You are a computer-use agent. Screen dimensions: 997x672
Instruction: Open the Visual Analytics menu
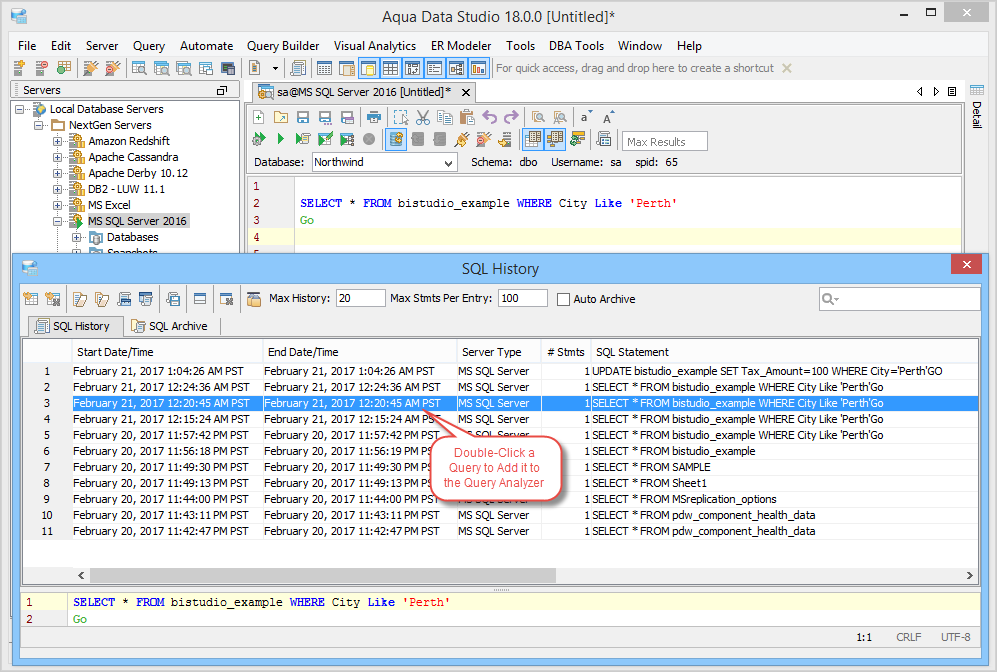point(375,46)
